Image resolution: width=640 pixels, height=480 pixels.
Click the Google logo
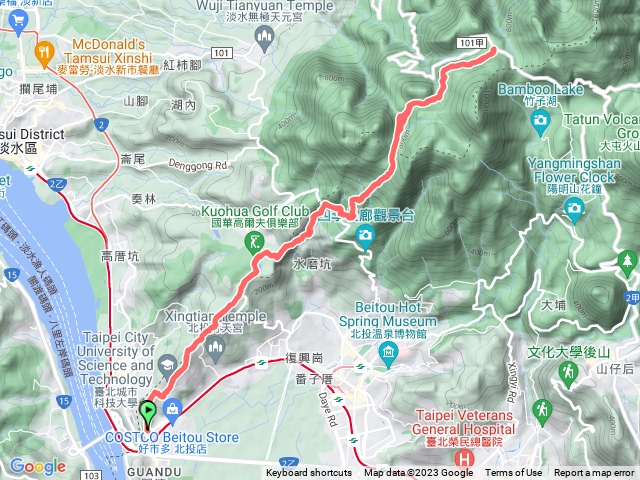pyautogui.click(x=38, y=466)
